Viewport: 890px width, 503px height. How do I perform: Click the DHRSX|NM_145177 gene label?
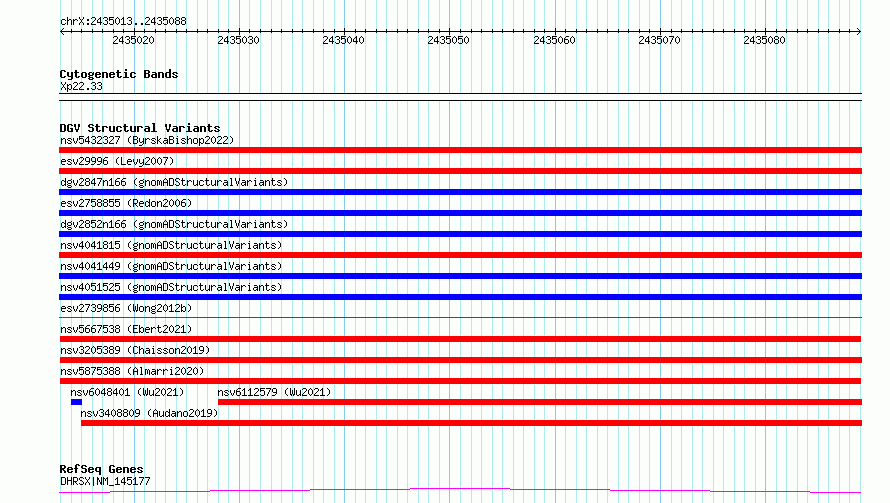(x=105, y=481)
